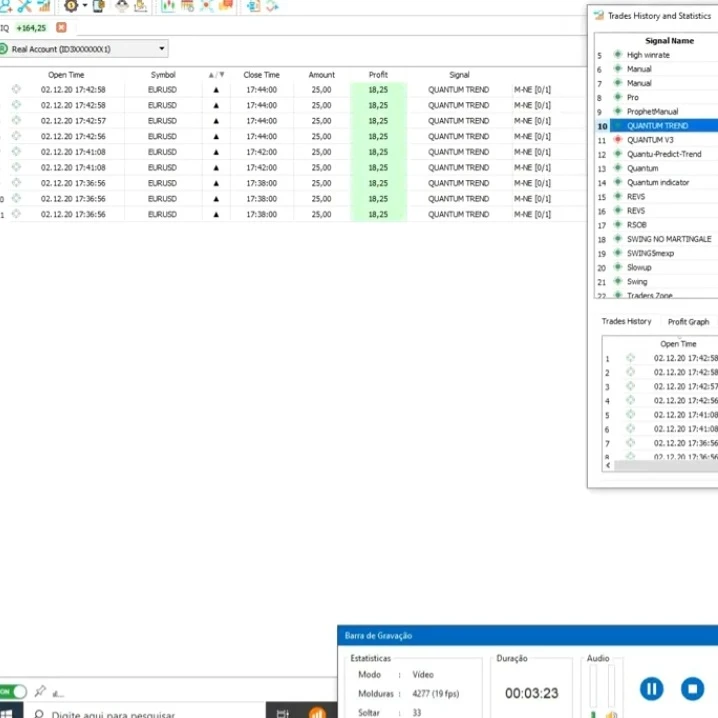Image resolution: width=718 pixels, height=718 pixels.
Task: Click the calendar table toolbar icon
Action: [x=187, y=6]
